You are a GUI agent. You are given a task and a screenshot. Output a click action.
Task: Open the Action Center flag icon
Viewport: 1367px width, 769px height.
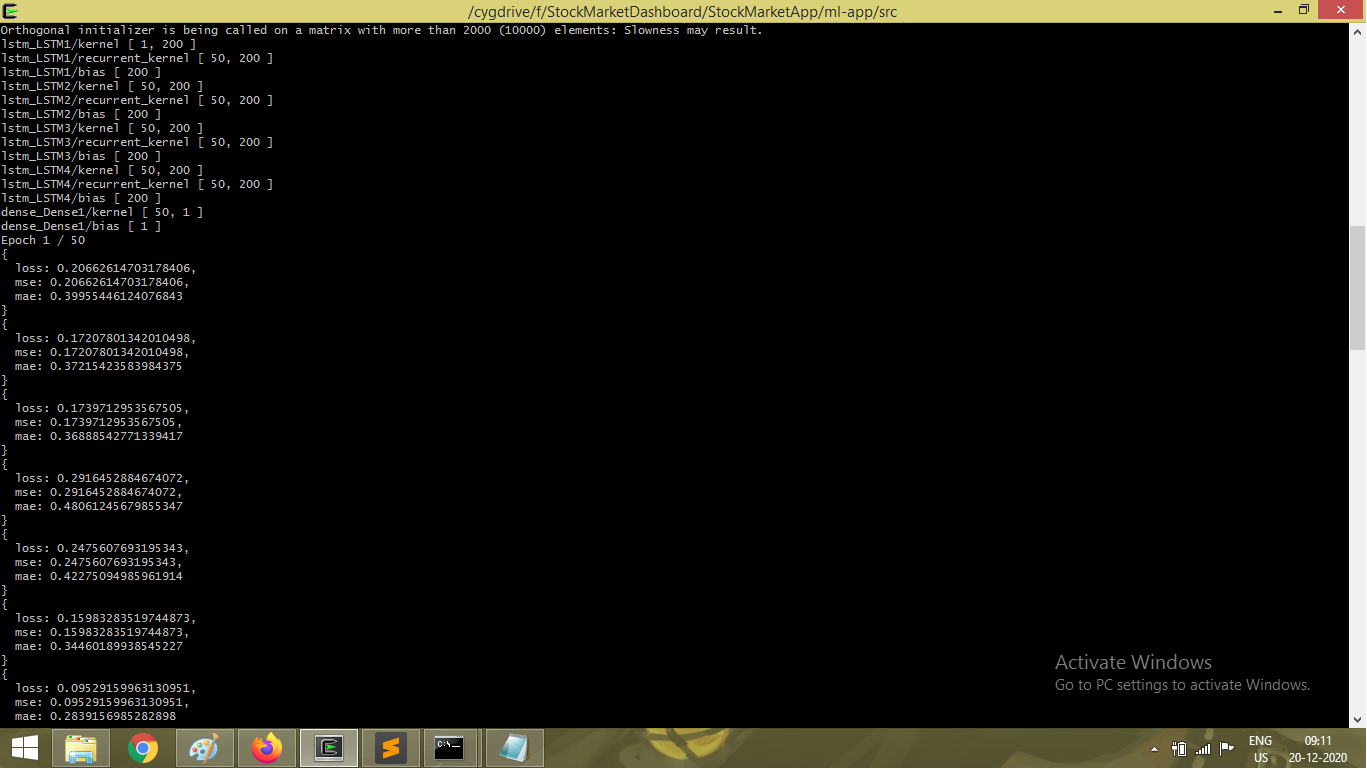[1227, 749]
